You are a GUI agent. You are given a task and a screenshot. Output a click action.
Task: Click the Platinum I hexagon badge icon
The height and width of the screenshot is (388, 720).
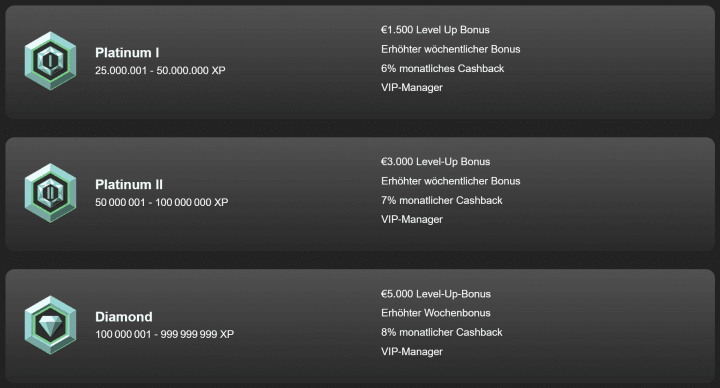(51, 61)
